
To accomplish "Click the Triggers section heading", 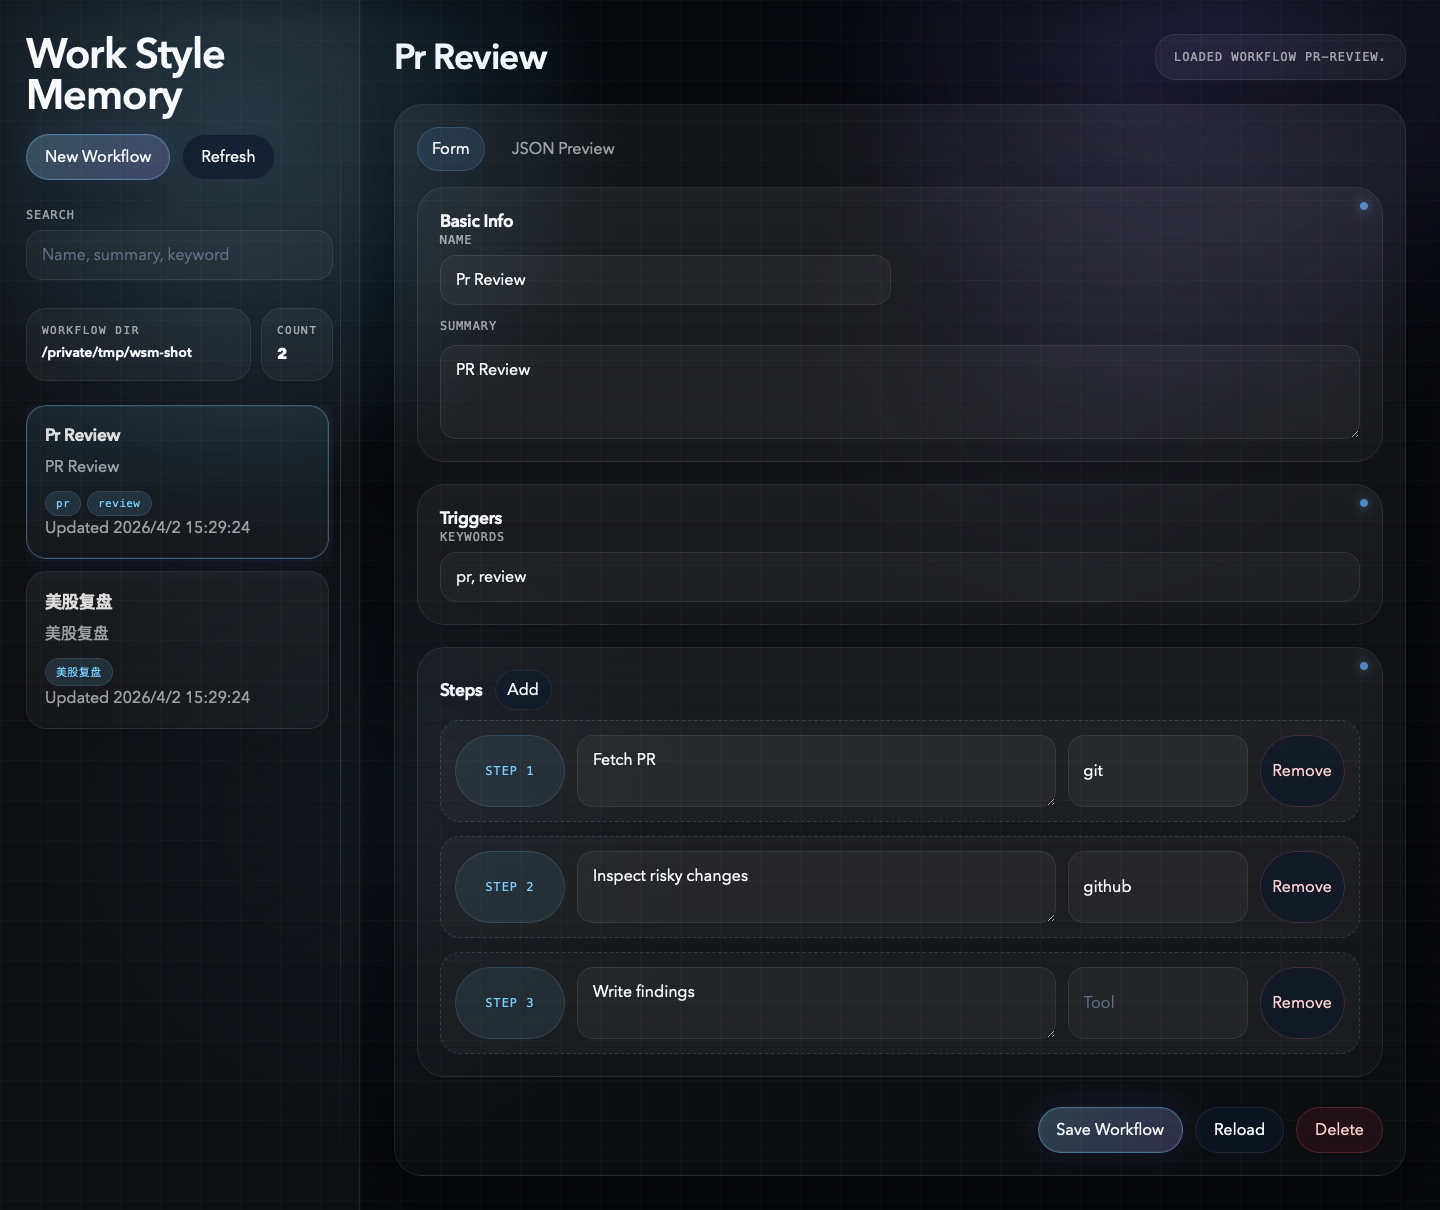I will (x=471, y=518).
